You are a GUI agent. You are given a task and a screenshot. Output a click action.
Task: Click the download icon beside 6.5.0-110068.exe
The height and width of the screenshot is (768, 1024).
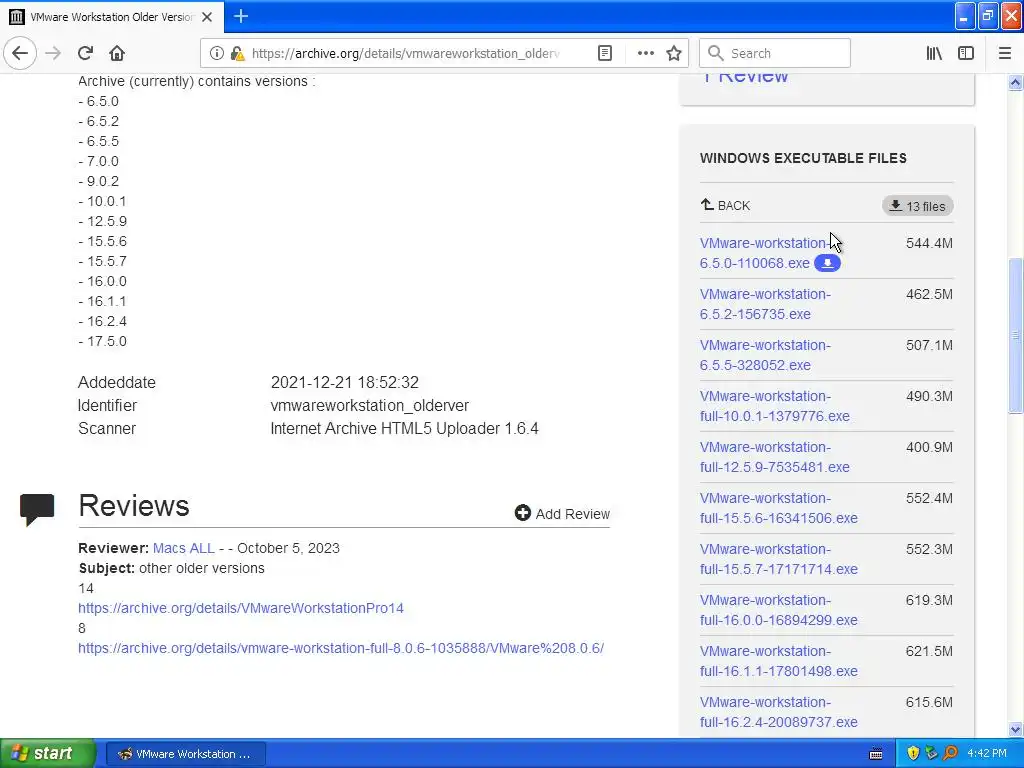(x=827, y=263)
